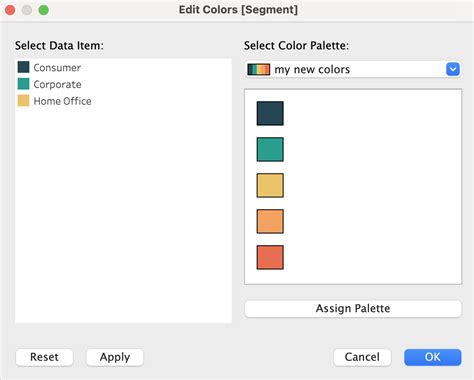Click the 'my new colors' palette name
474x380 pixels.
[x=312, y=69]
